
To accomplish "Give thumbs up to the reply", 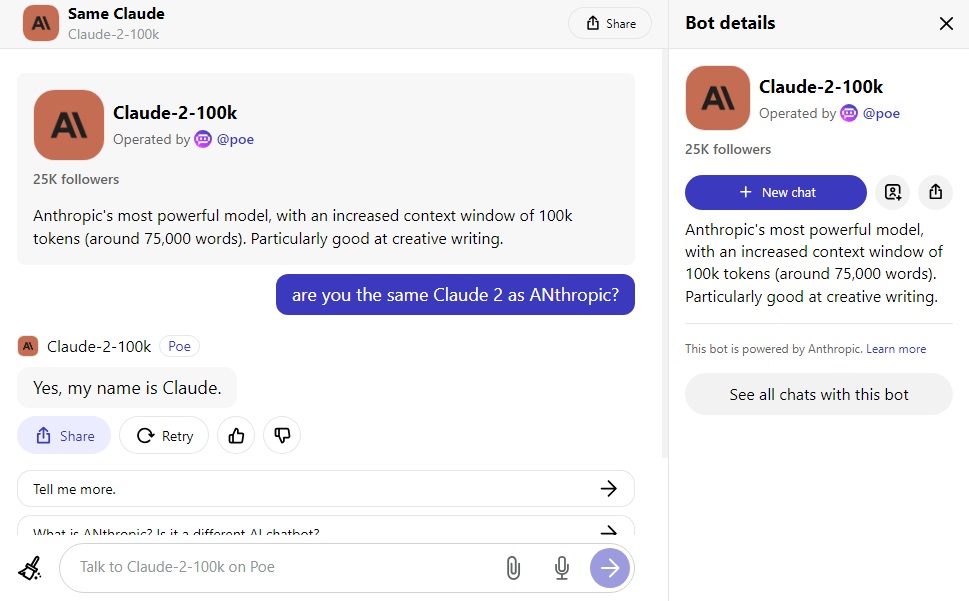I will pyautogui.click(x=236, y=435).
